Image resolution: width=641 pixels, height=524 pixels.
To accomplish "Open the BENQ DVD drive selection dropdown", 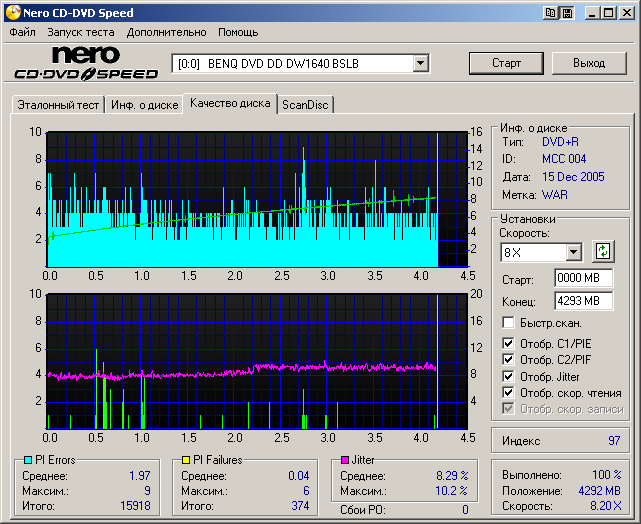I will pos(421,64).
